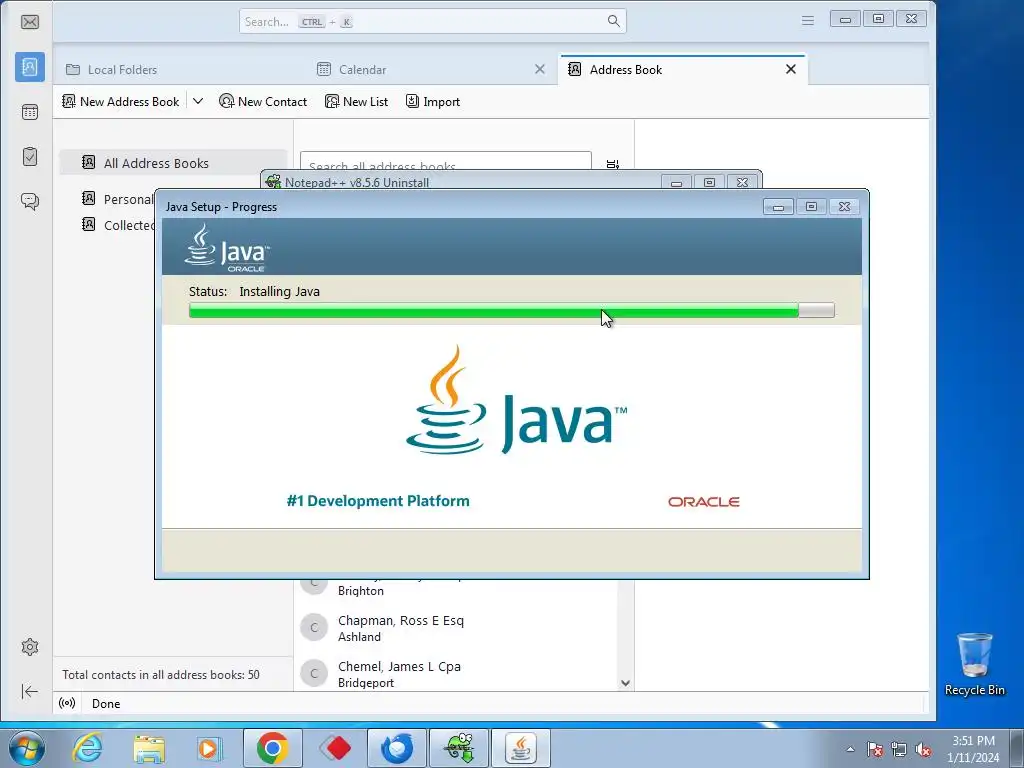
Task: Open Mail space in Thunderbird sidebar
Action: [x=30, y=22]
